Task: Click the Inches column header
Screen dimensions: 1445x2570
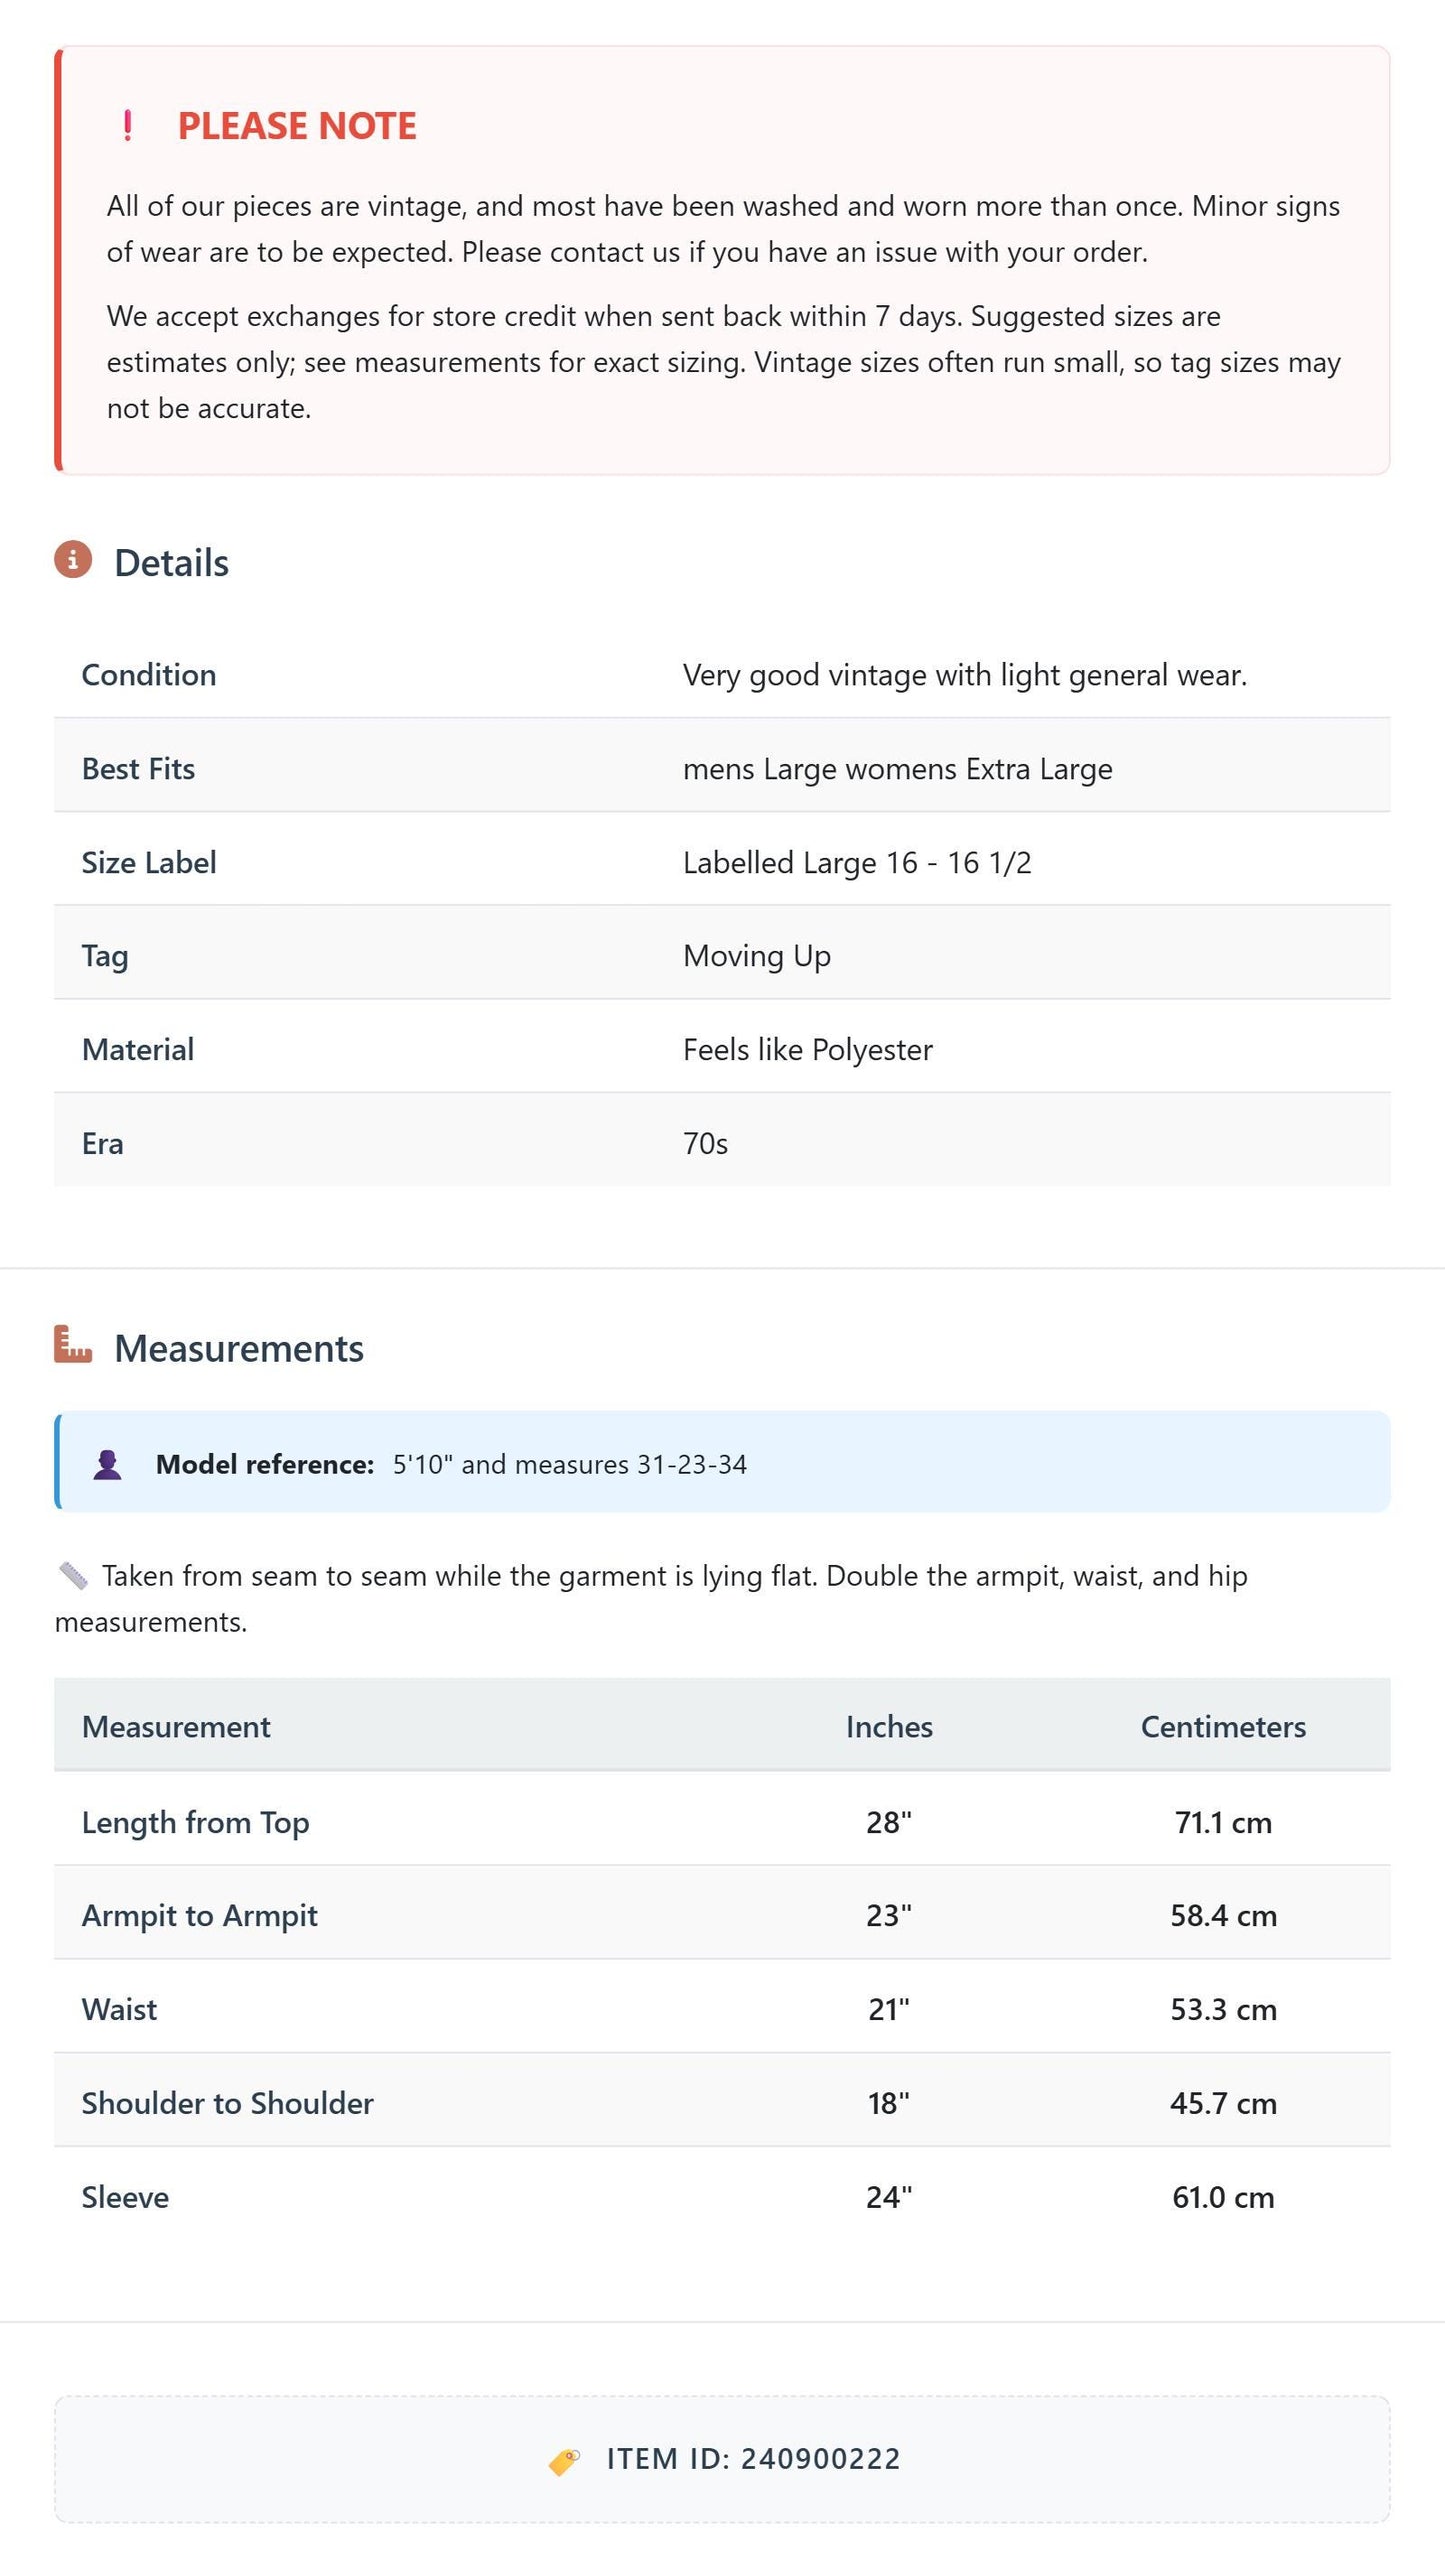Action: click(x=889, y=1727)
